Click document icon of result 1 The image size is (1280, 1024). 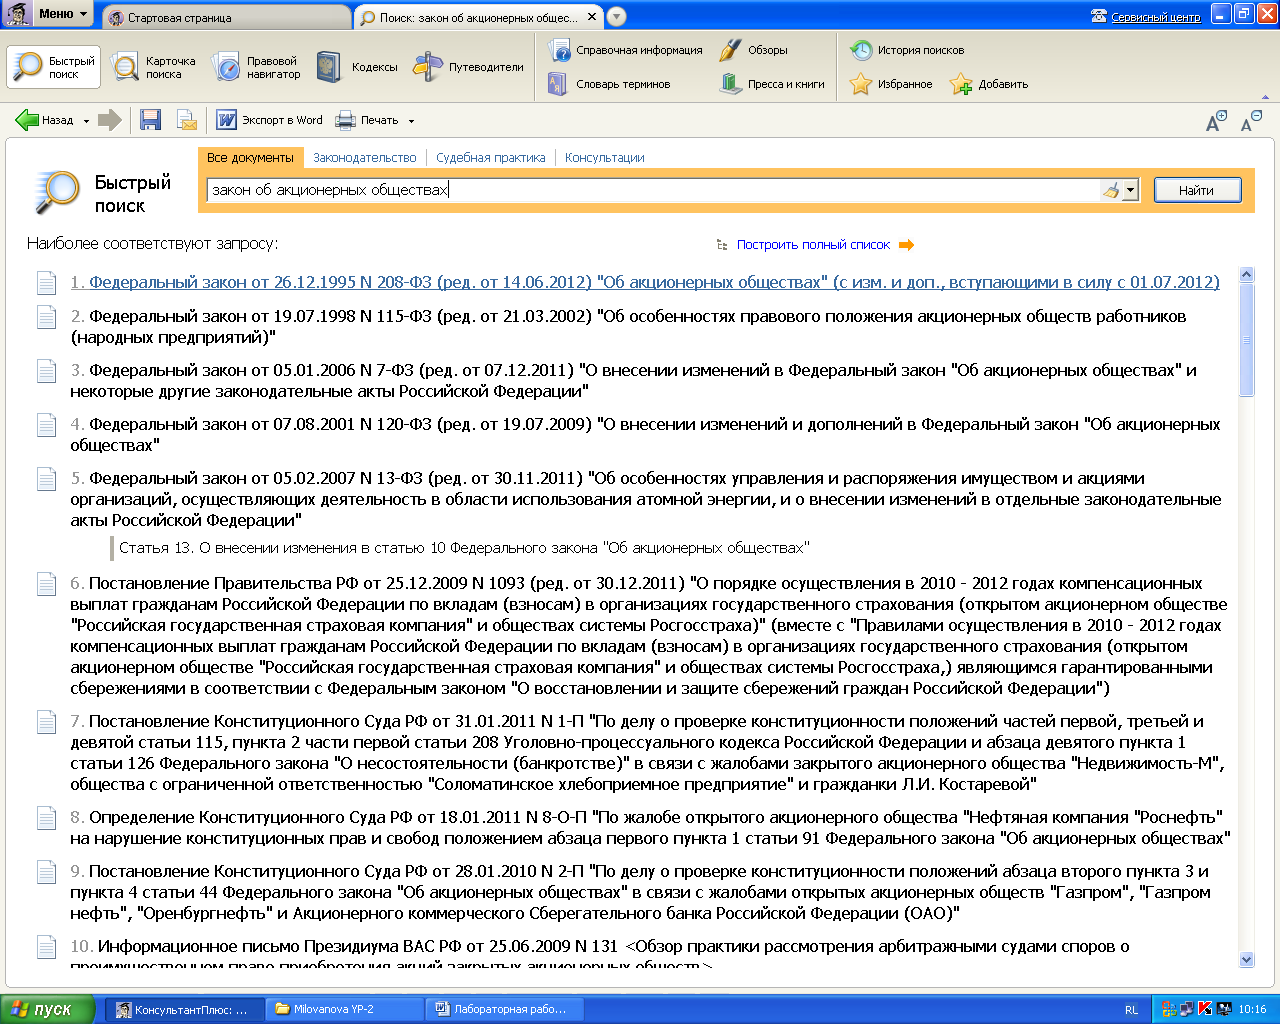pos(46,283)
